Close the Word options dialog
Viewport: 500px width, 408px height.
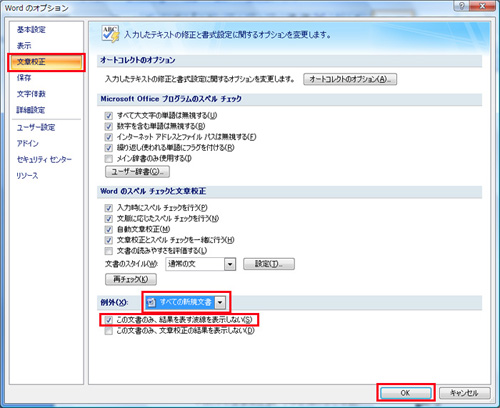pos(482,6)
